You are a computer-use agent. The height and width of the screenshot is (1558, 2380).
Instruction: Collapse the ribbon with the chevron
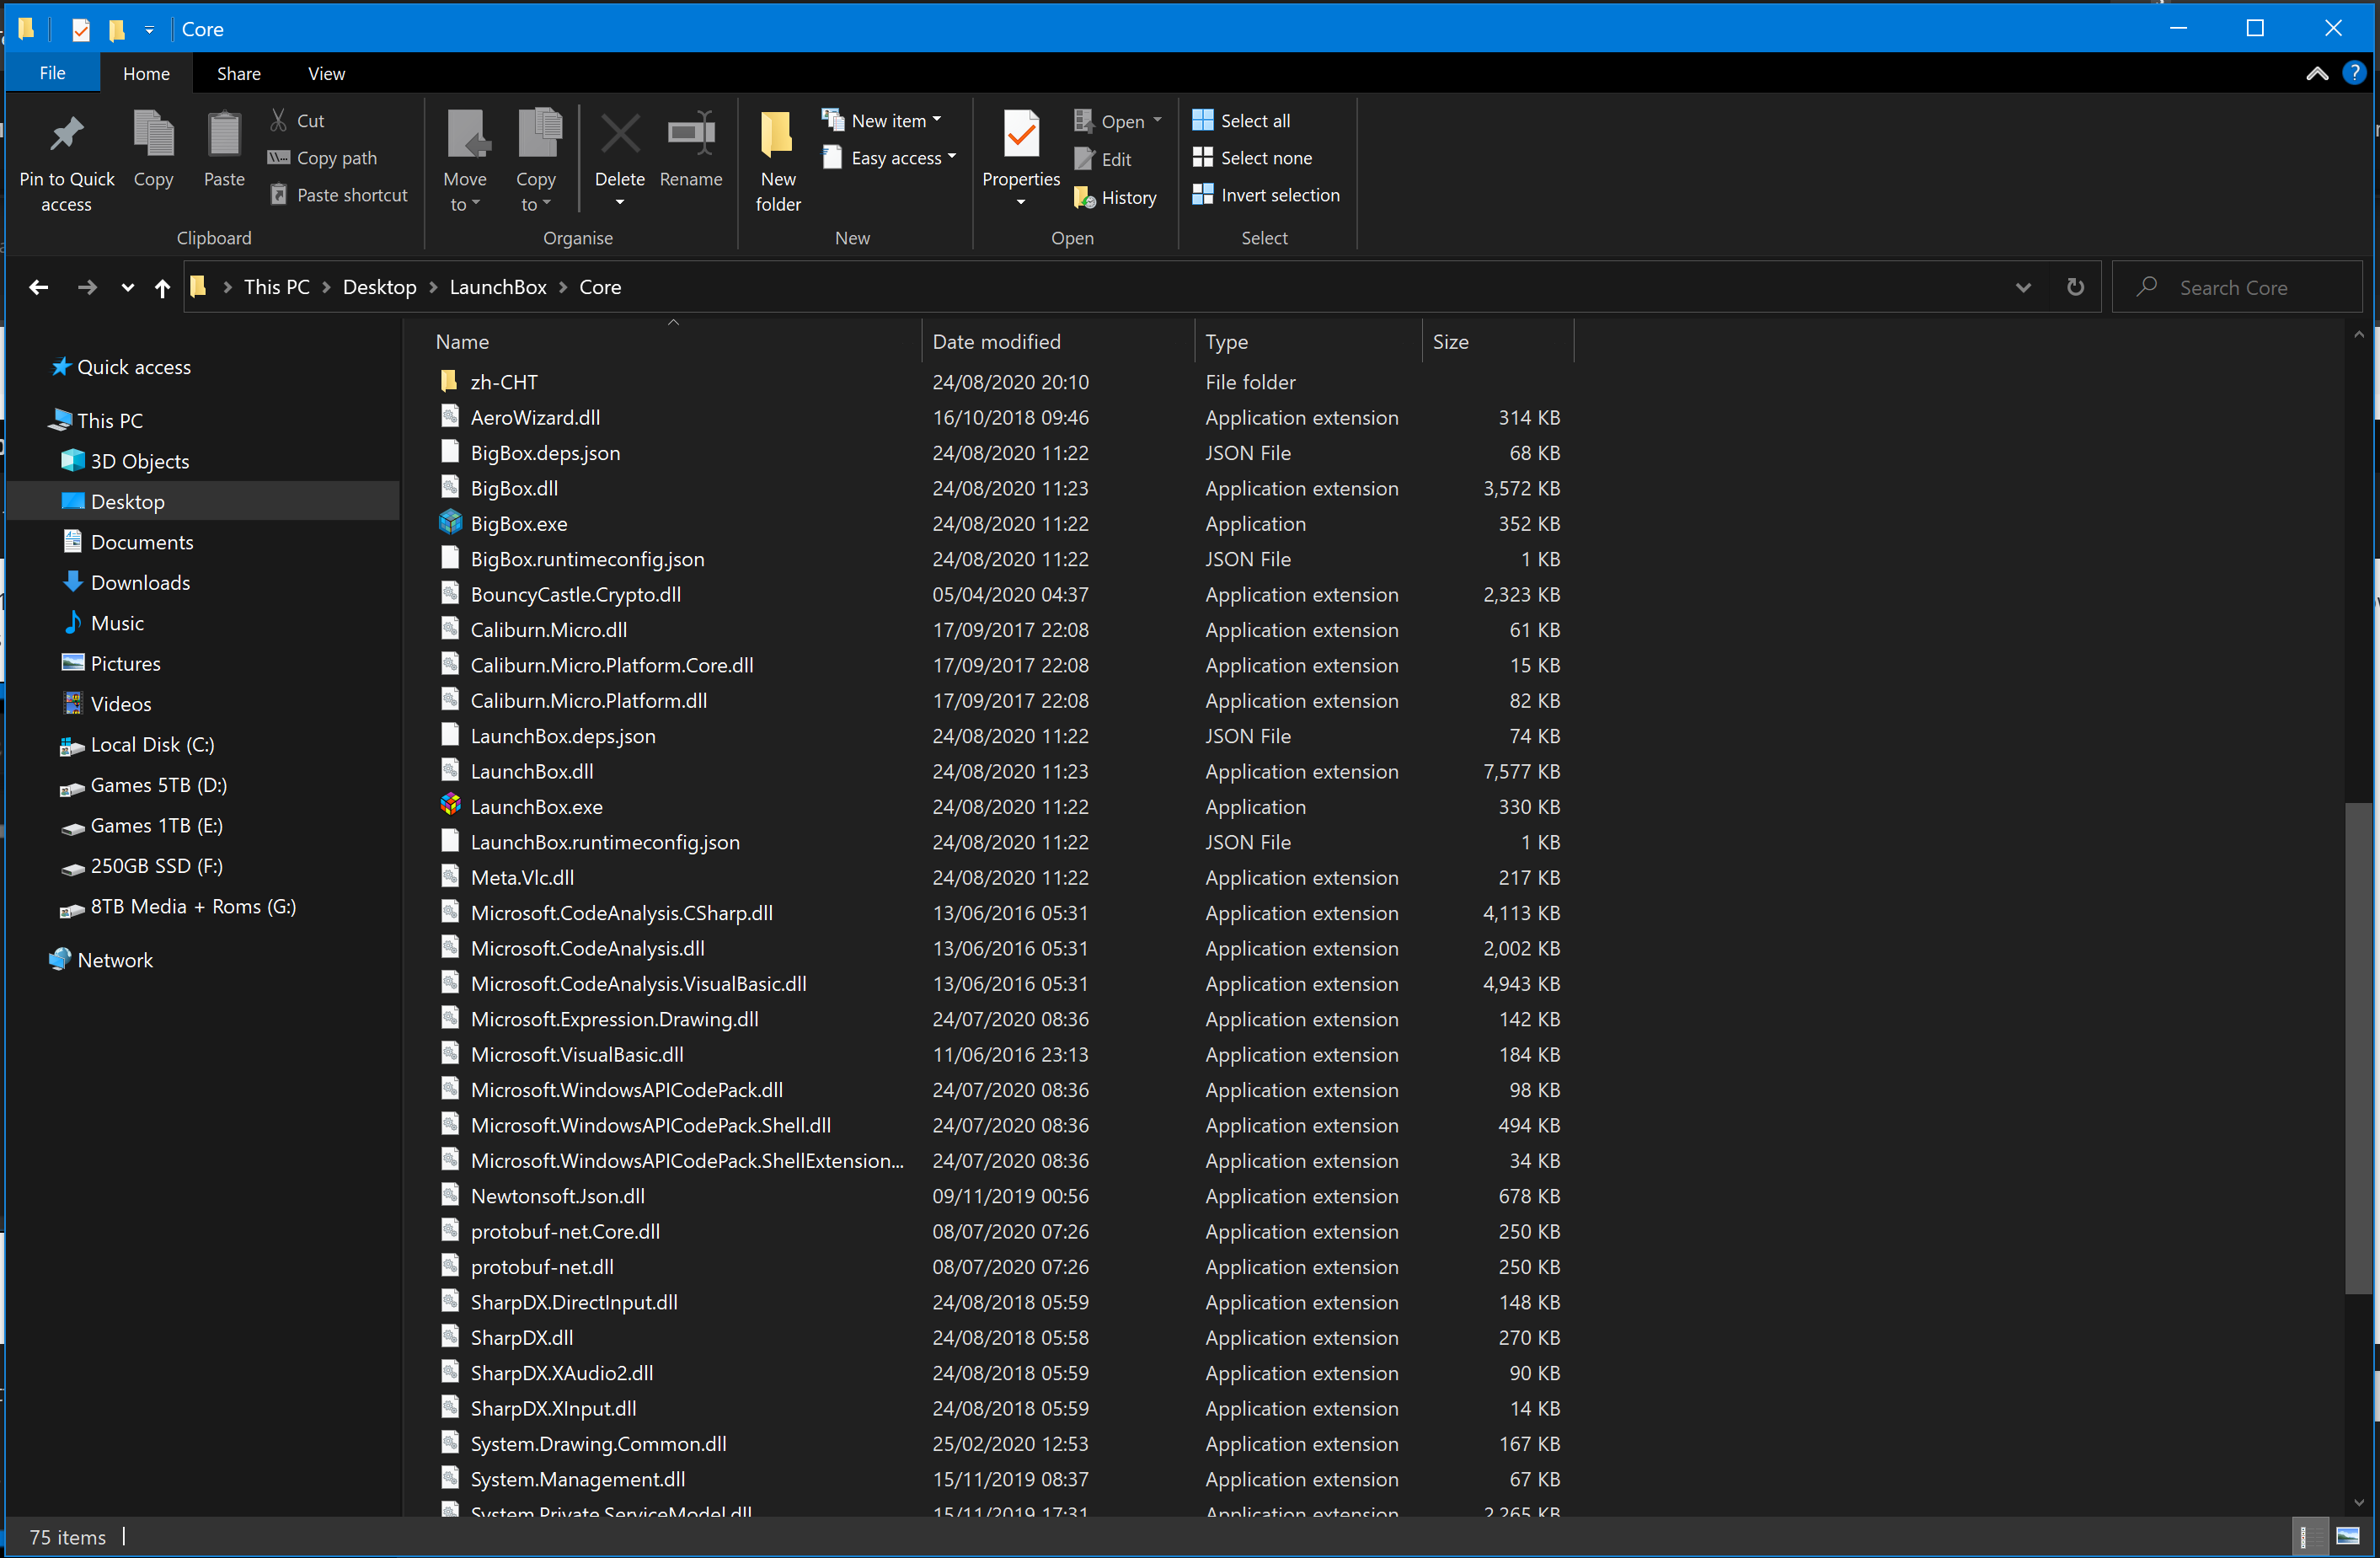point(2316,74)
